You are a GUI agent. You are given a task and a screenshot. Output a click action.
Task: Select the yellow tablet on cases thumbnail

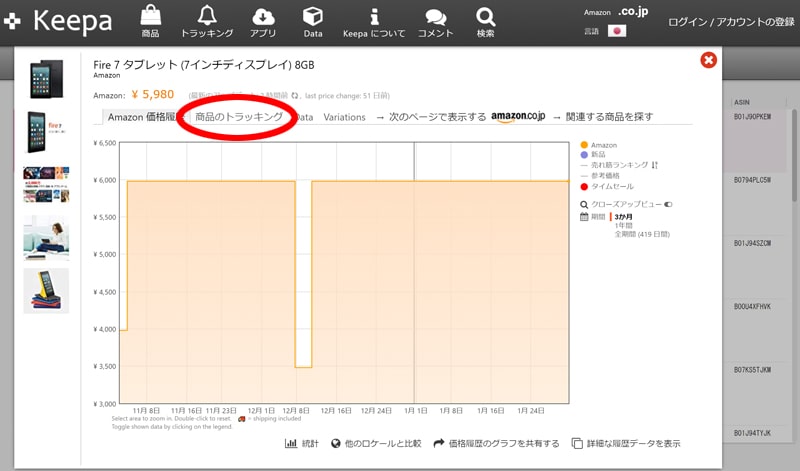coord(46,291)
